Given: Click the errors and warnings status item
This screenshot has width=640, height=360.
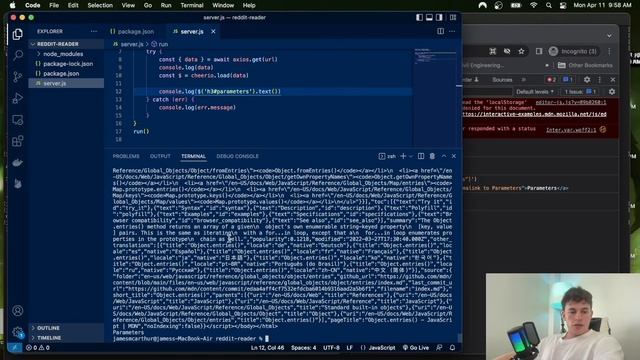Looking at the screenshot, I should pyautogui.click(x=38, y=348).
